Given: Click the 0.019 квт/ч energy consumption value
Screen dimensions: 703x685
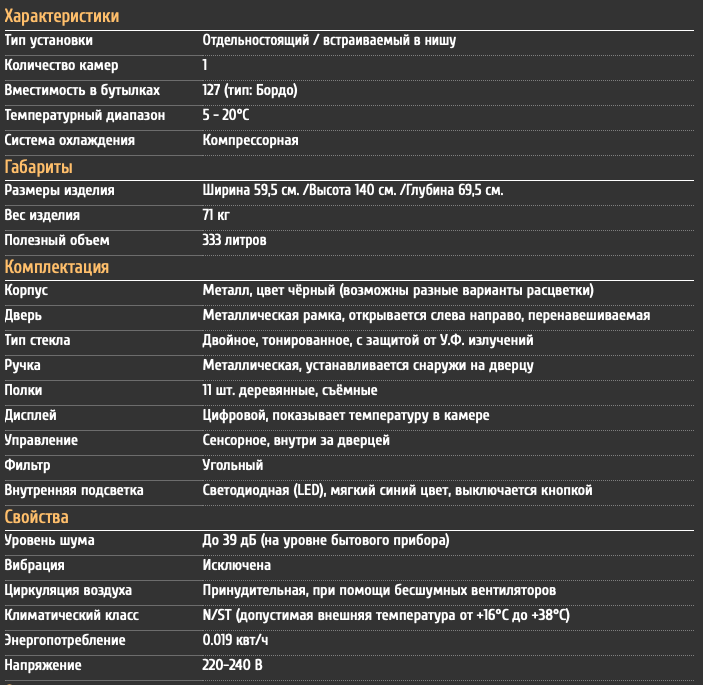Looking at the screenshot, I should coord(235,640).
